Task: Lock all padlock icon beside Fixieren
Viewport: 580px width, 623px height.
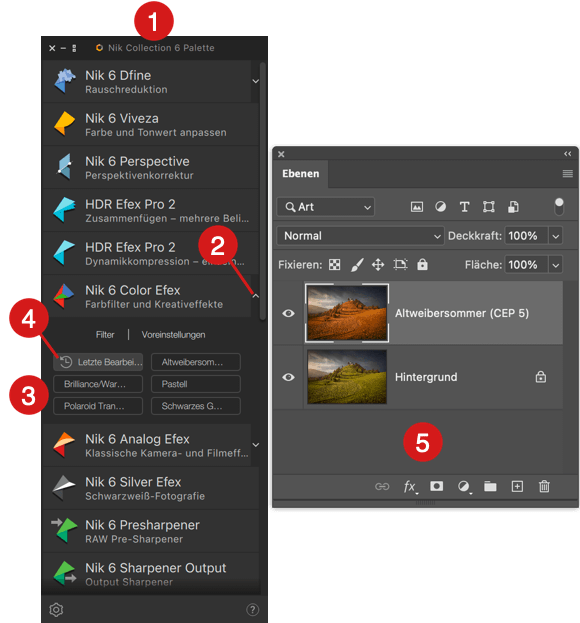Action: pyautogui.click(x=422, y=264)
